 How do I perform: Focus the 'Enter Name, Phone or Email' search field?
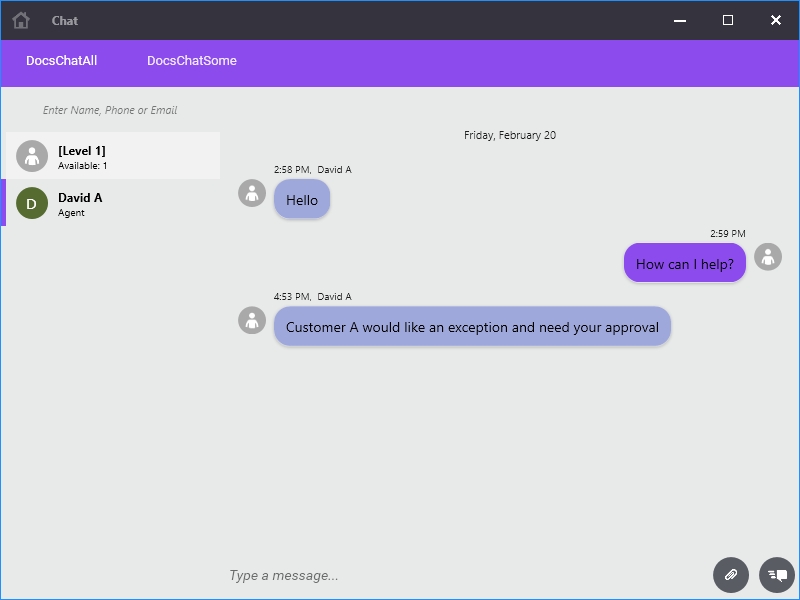click(x=110, y=110)
